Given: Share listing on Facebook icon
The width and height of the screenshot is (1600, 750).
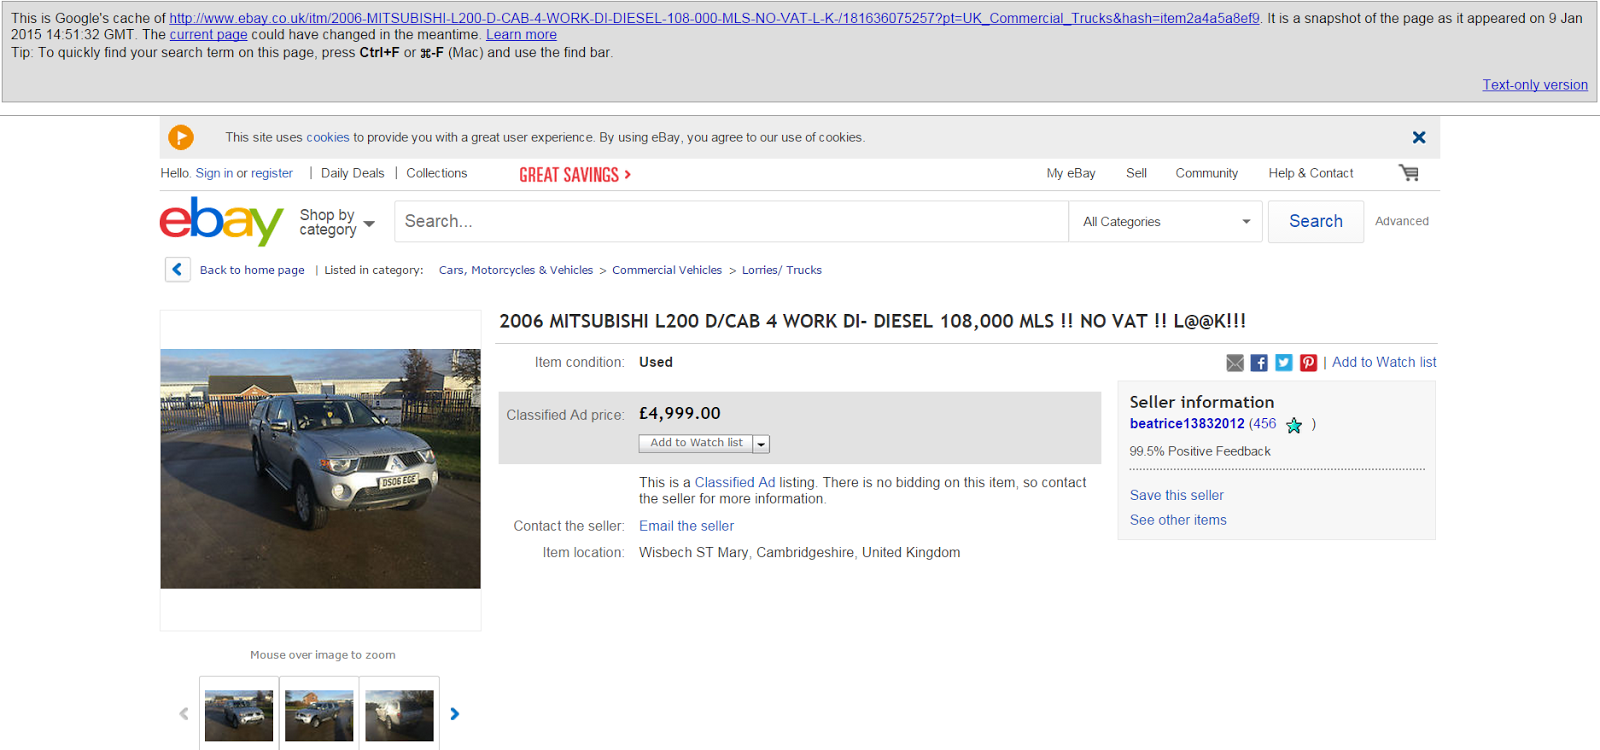Looking at the screenshot, I should [x=1259, y=363].
